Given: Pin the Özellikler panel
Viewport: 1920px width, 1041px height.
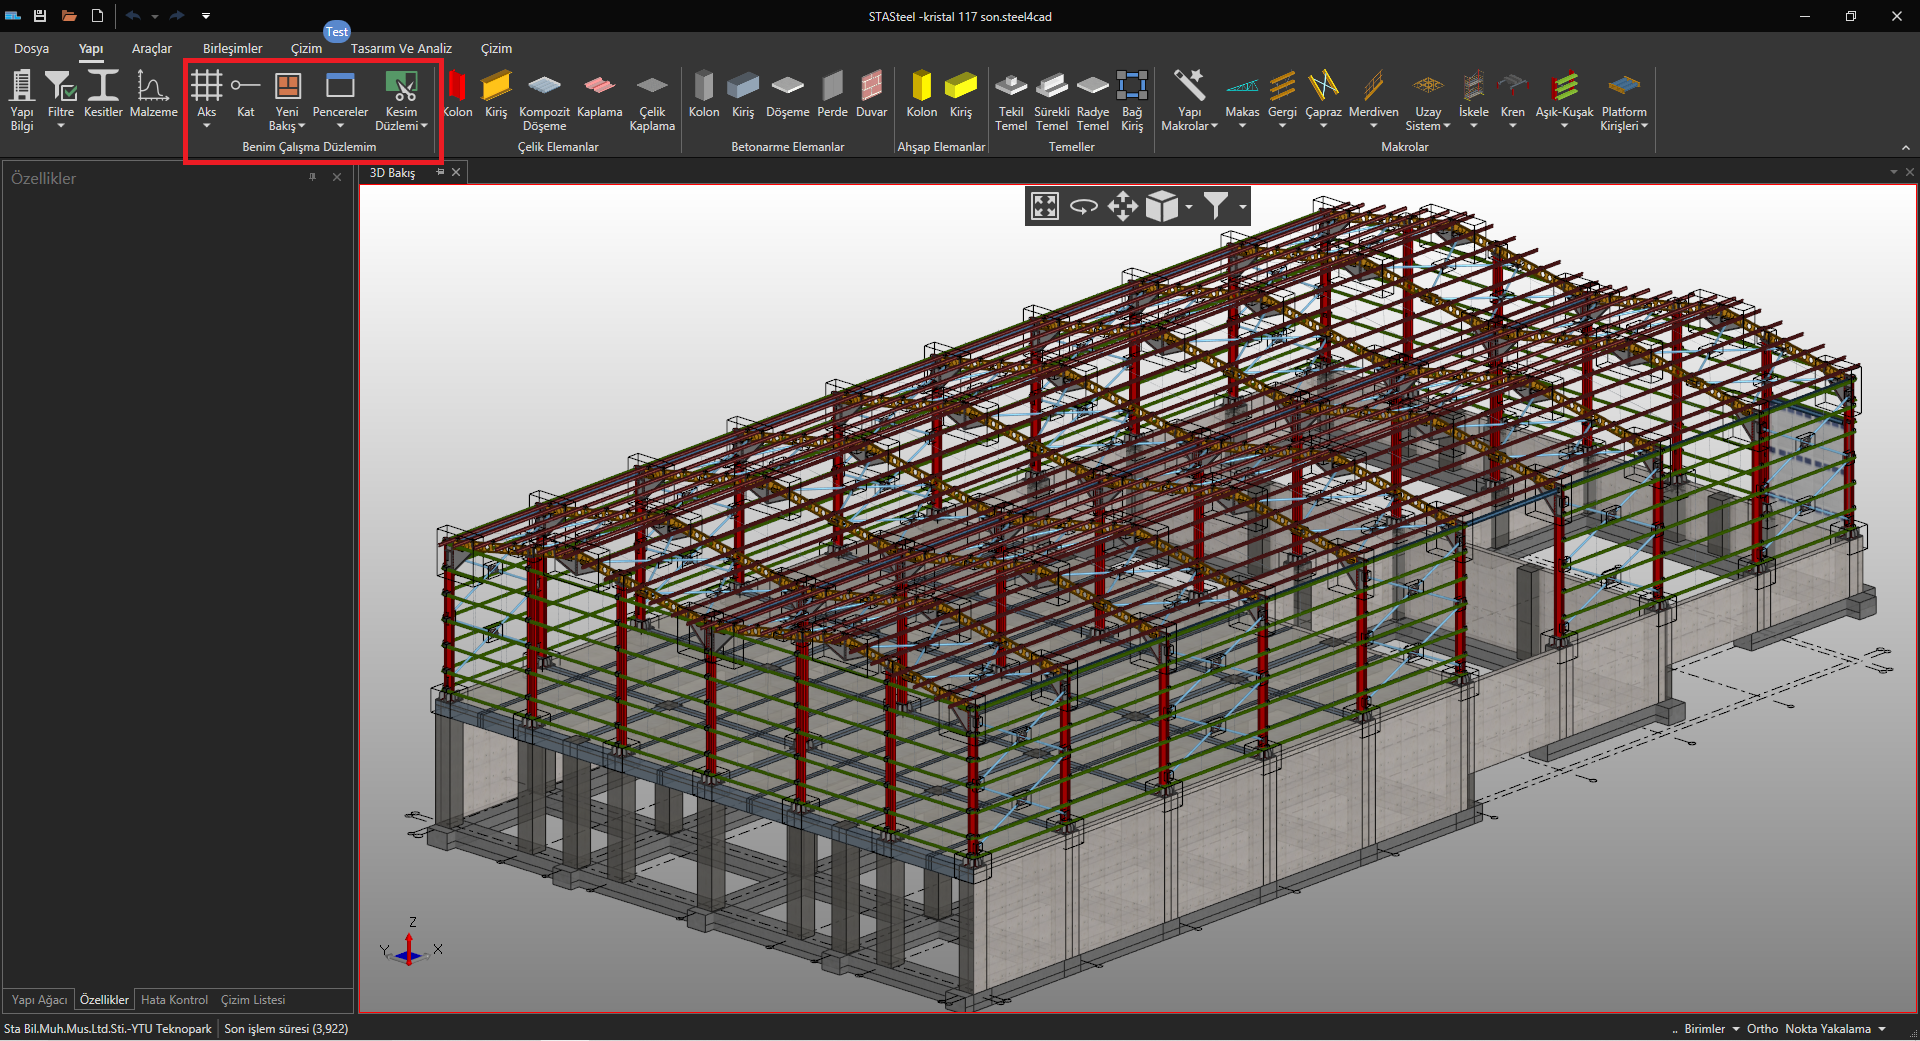Looking at the screenshot, I should point(313,177).
